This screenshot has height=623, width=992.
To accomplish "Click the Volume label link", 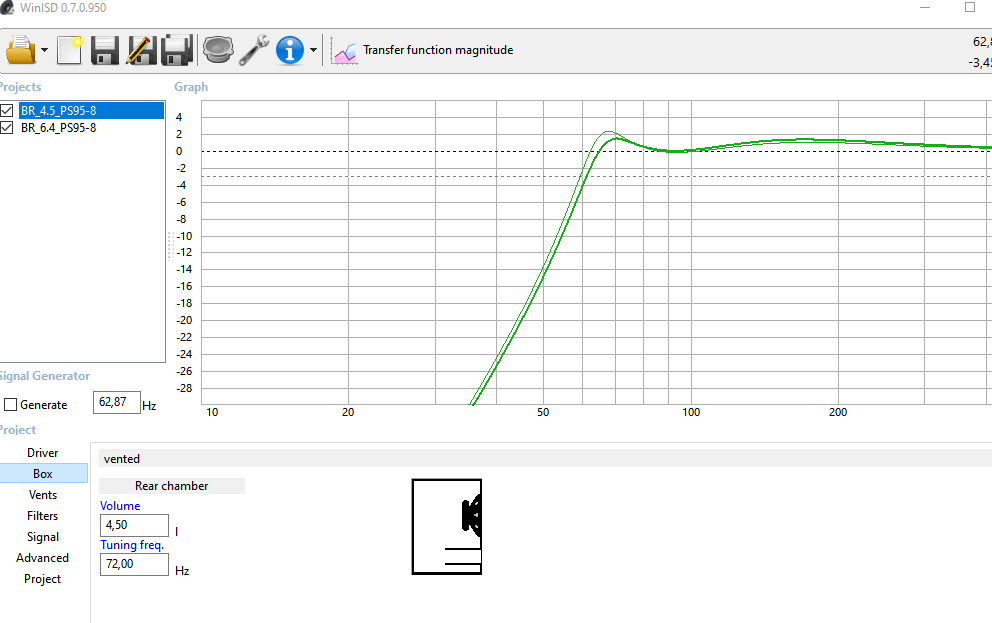I will point(120,506).
